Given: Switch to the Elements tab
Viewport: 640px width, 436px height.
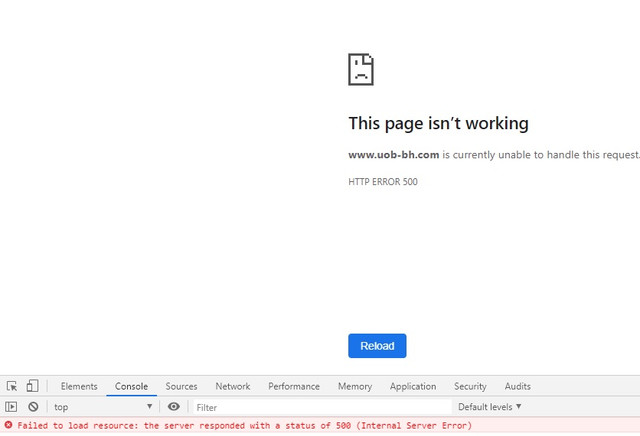Looking at the screenshot, I should (x=79, y=386).
